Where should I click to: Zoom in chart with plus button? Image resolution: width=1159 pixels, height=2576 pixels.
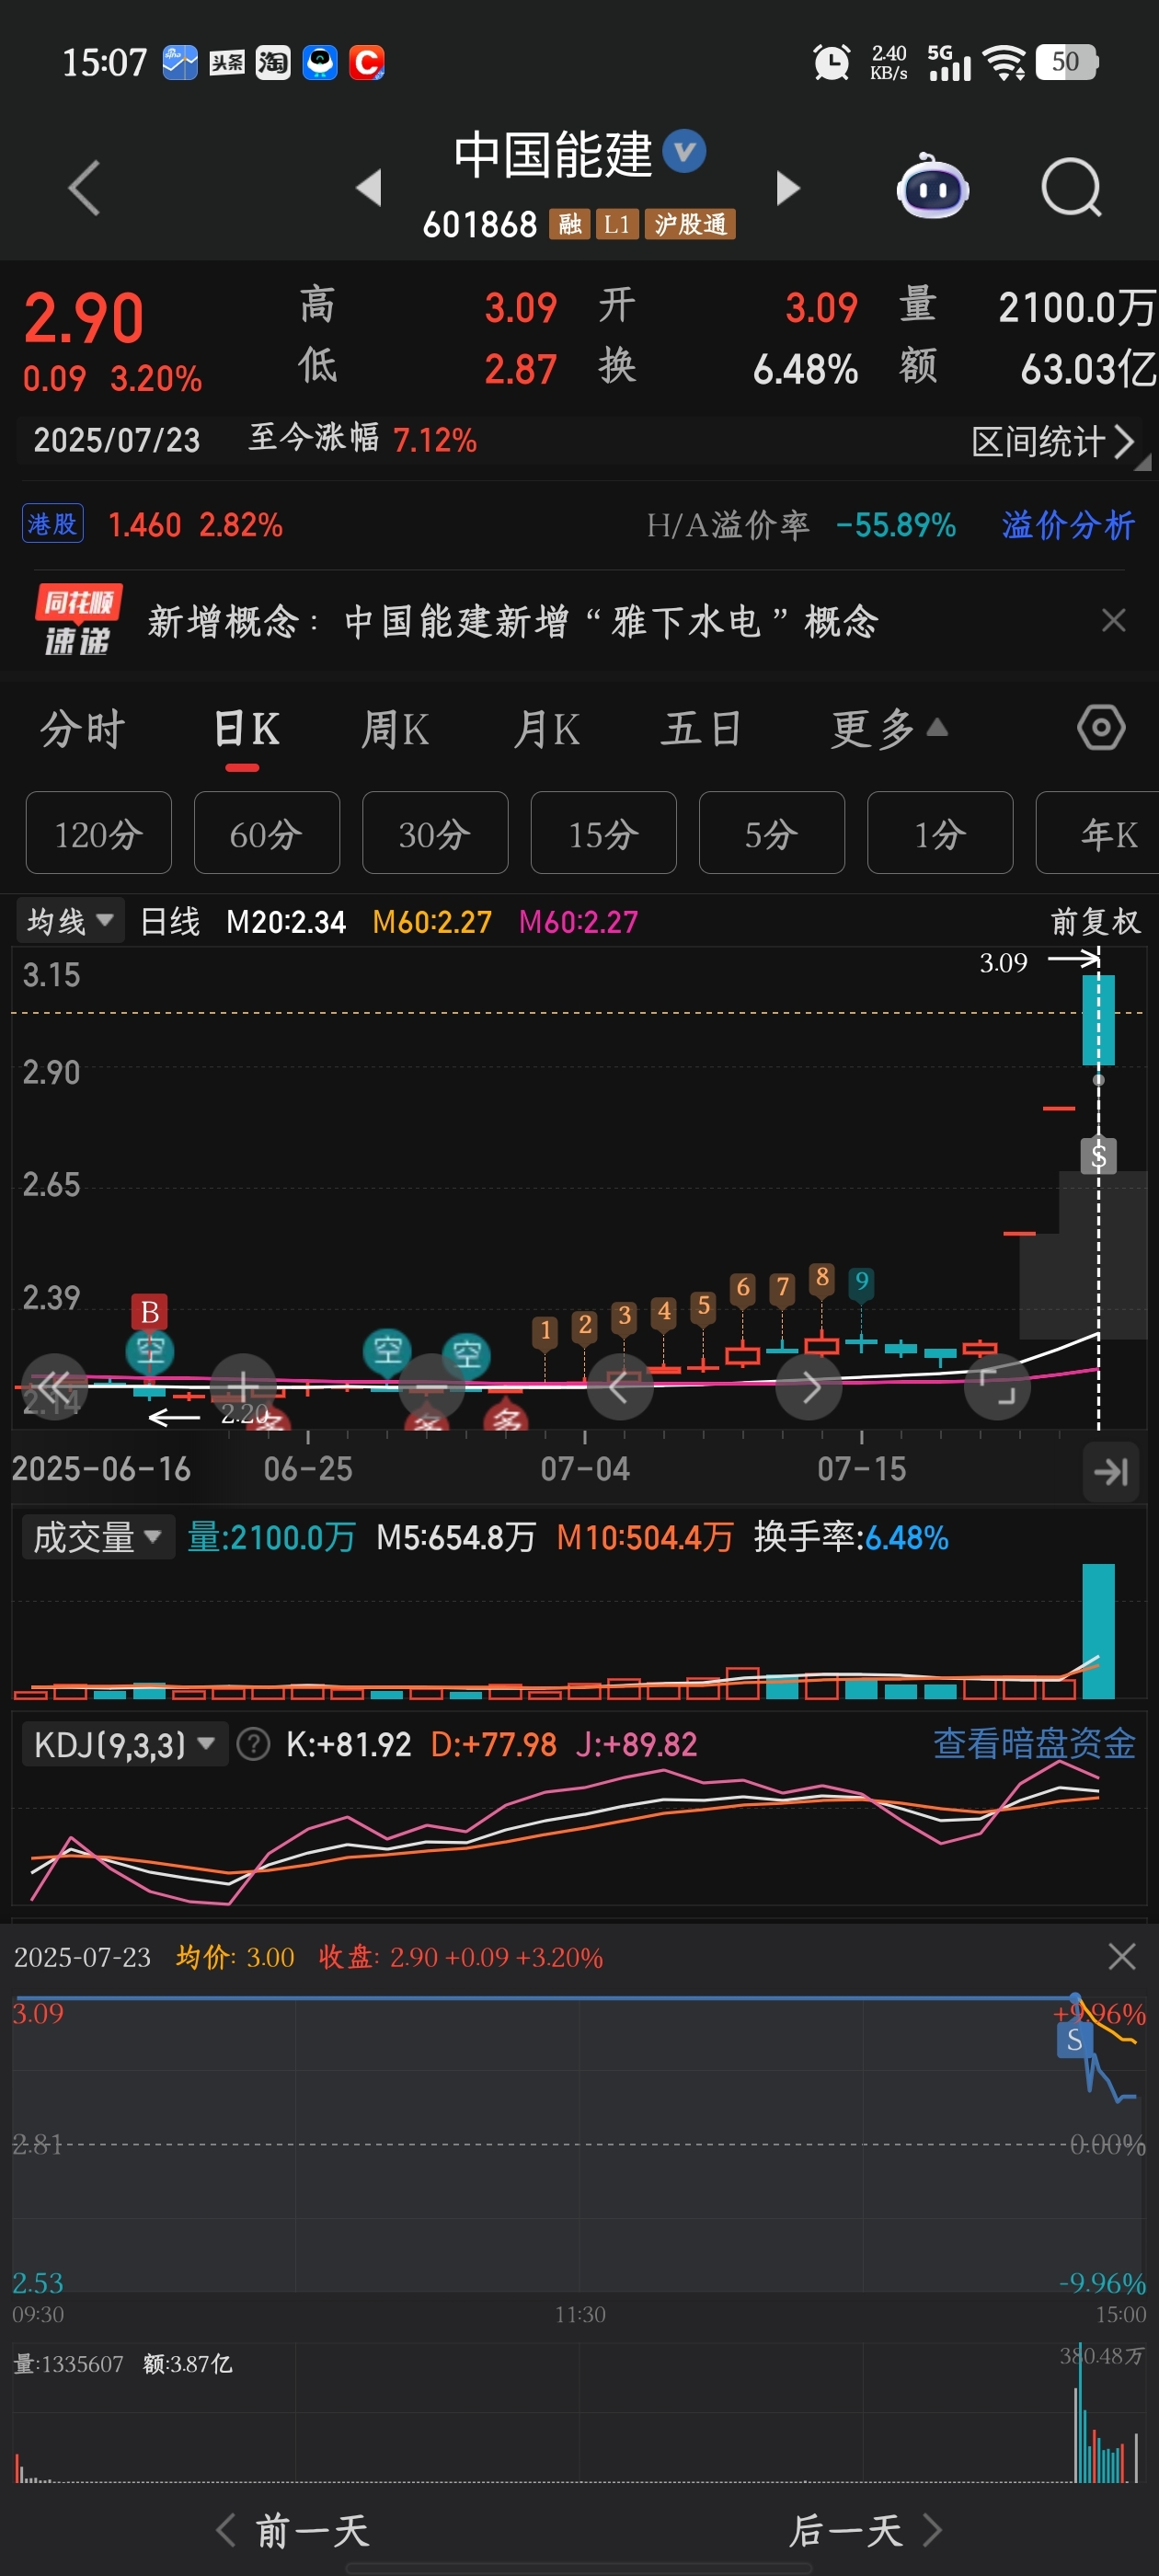[243, 1386]
